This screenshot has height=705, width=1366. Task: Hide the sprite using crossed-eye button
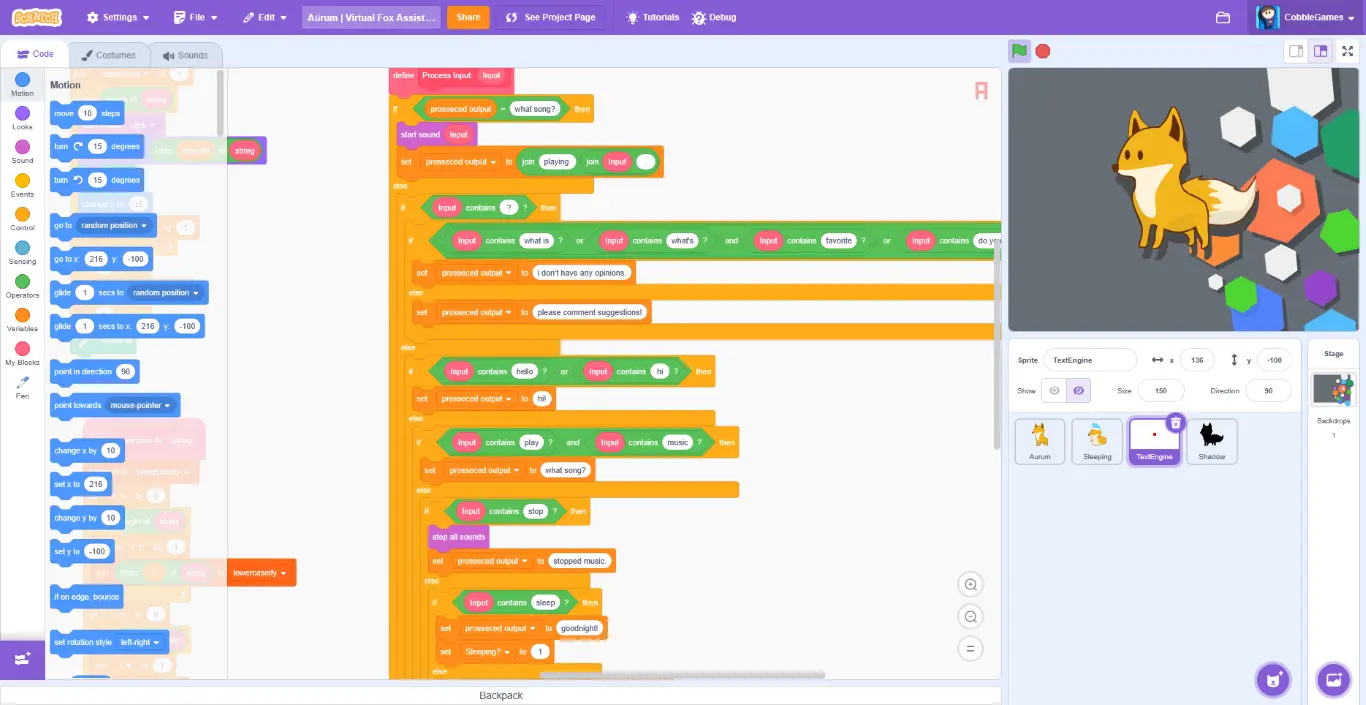[1078, 391]
